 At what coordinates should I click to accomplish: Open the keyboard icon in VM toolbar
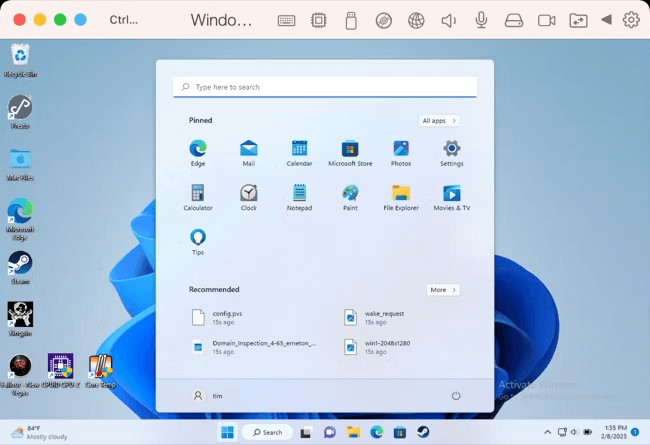pyautogui.click(x=287, y=20)
